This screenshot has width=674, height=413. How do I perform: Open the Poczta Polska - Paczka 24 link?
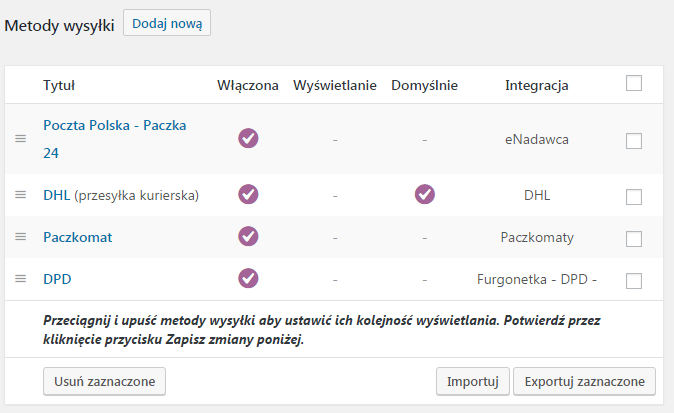click(115, 139)
